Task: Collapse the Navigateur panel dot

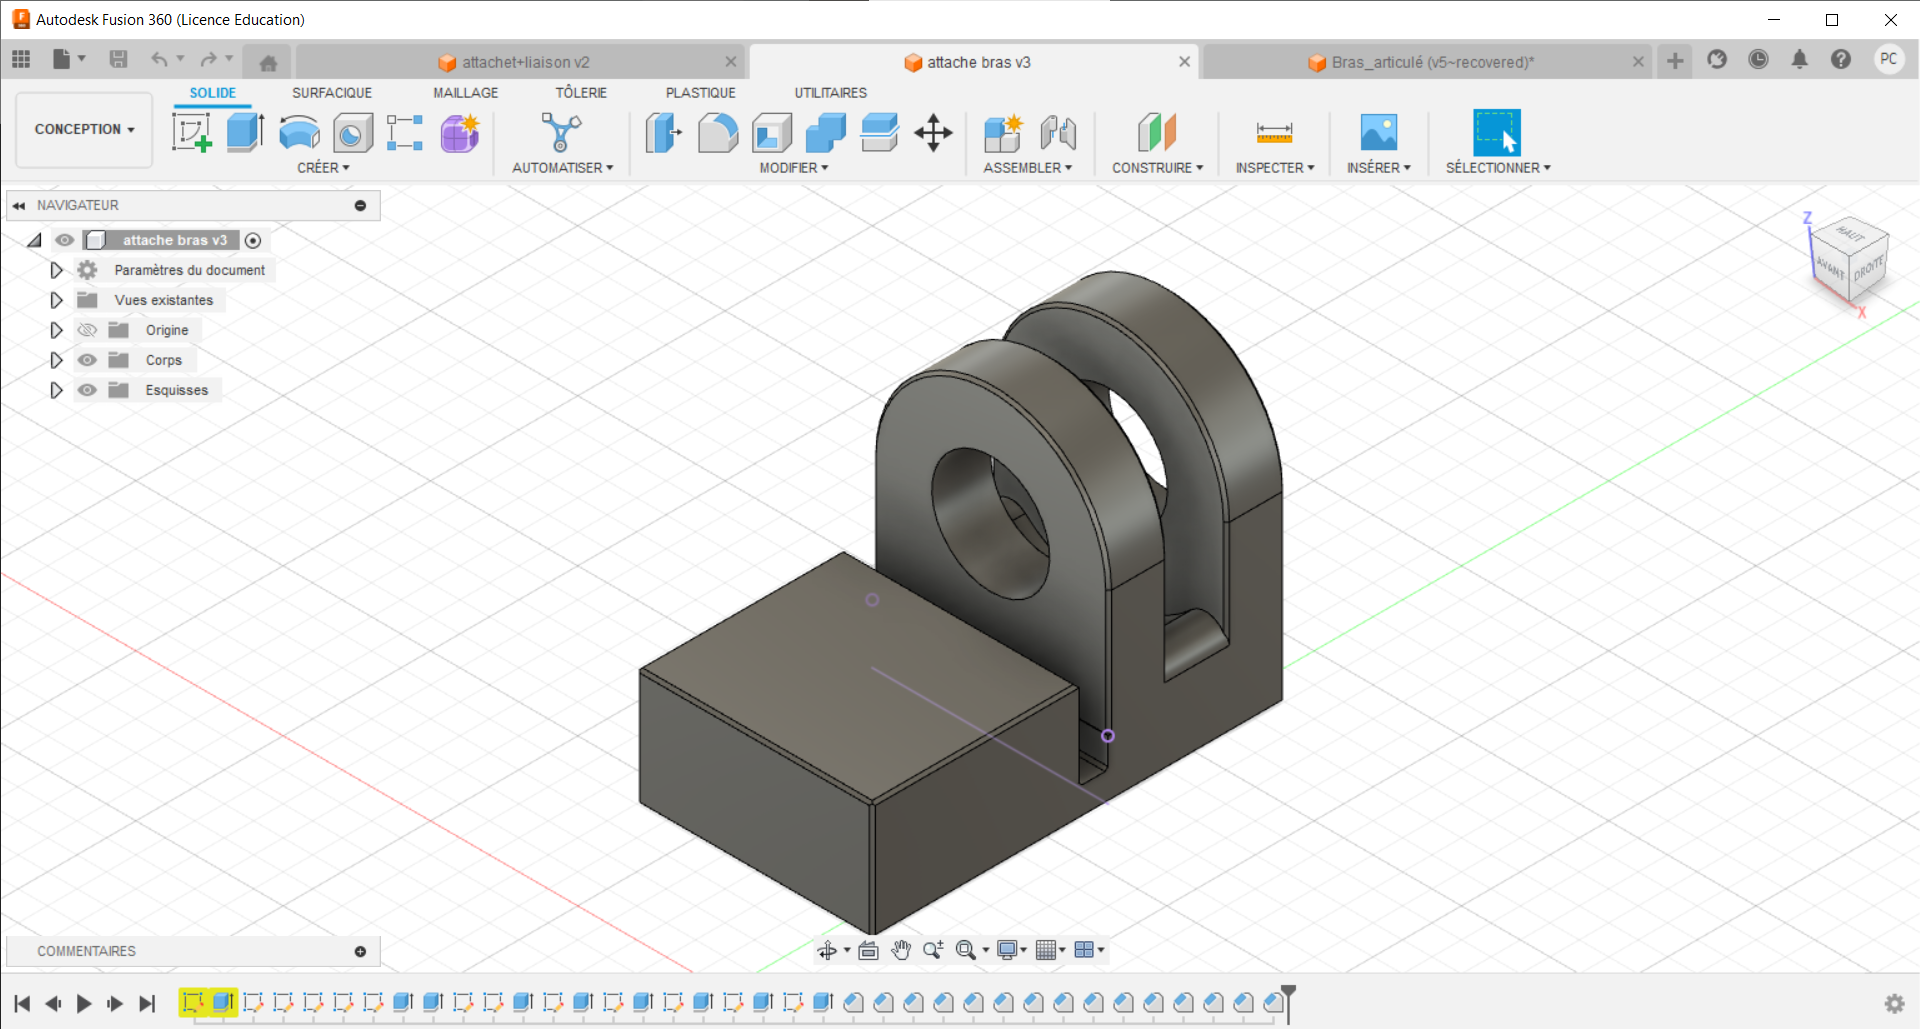Action: click(x=360, y=205)
